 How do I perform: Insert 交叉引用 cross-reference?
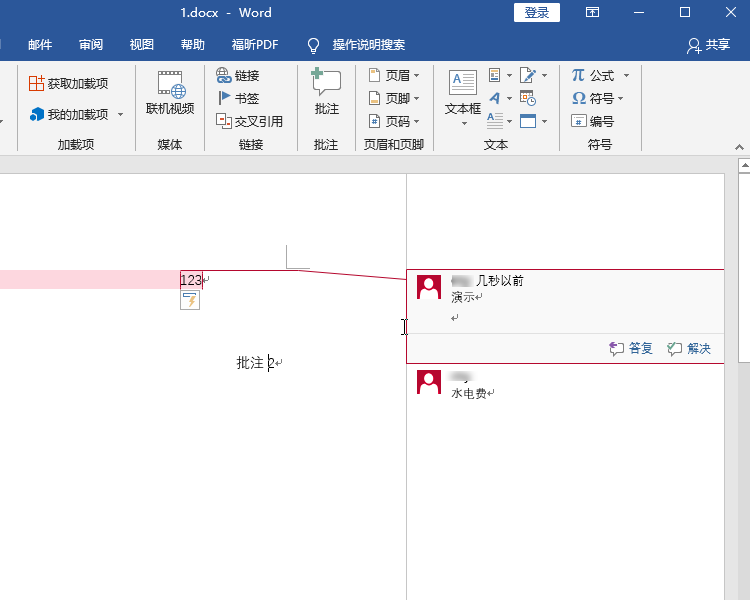pos(249,121)
